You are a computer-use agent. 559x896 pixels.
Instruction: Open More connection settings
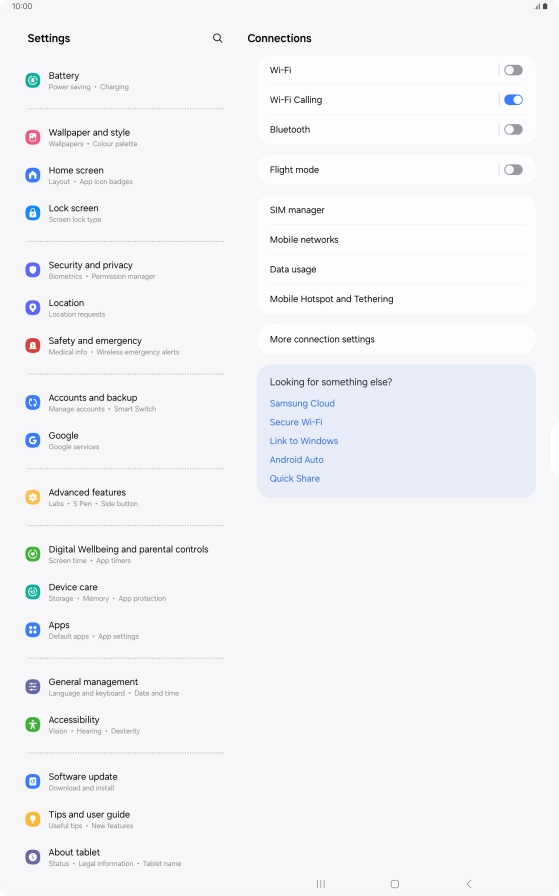click(397, 339)
